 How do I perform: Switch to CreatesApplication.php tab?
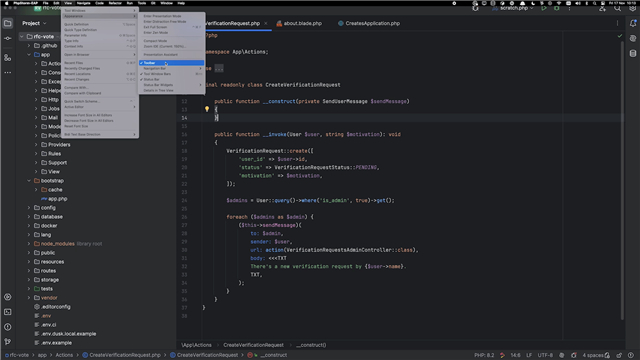click(369, 23)
